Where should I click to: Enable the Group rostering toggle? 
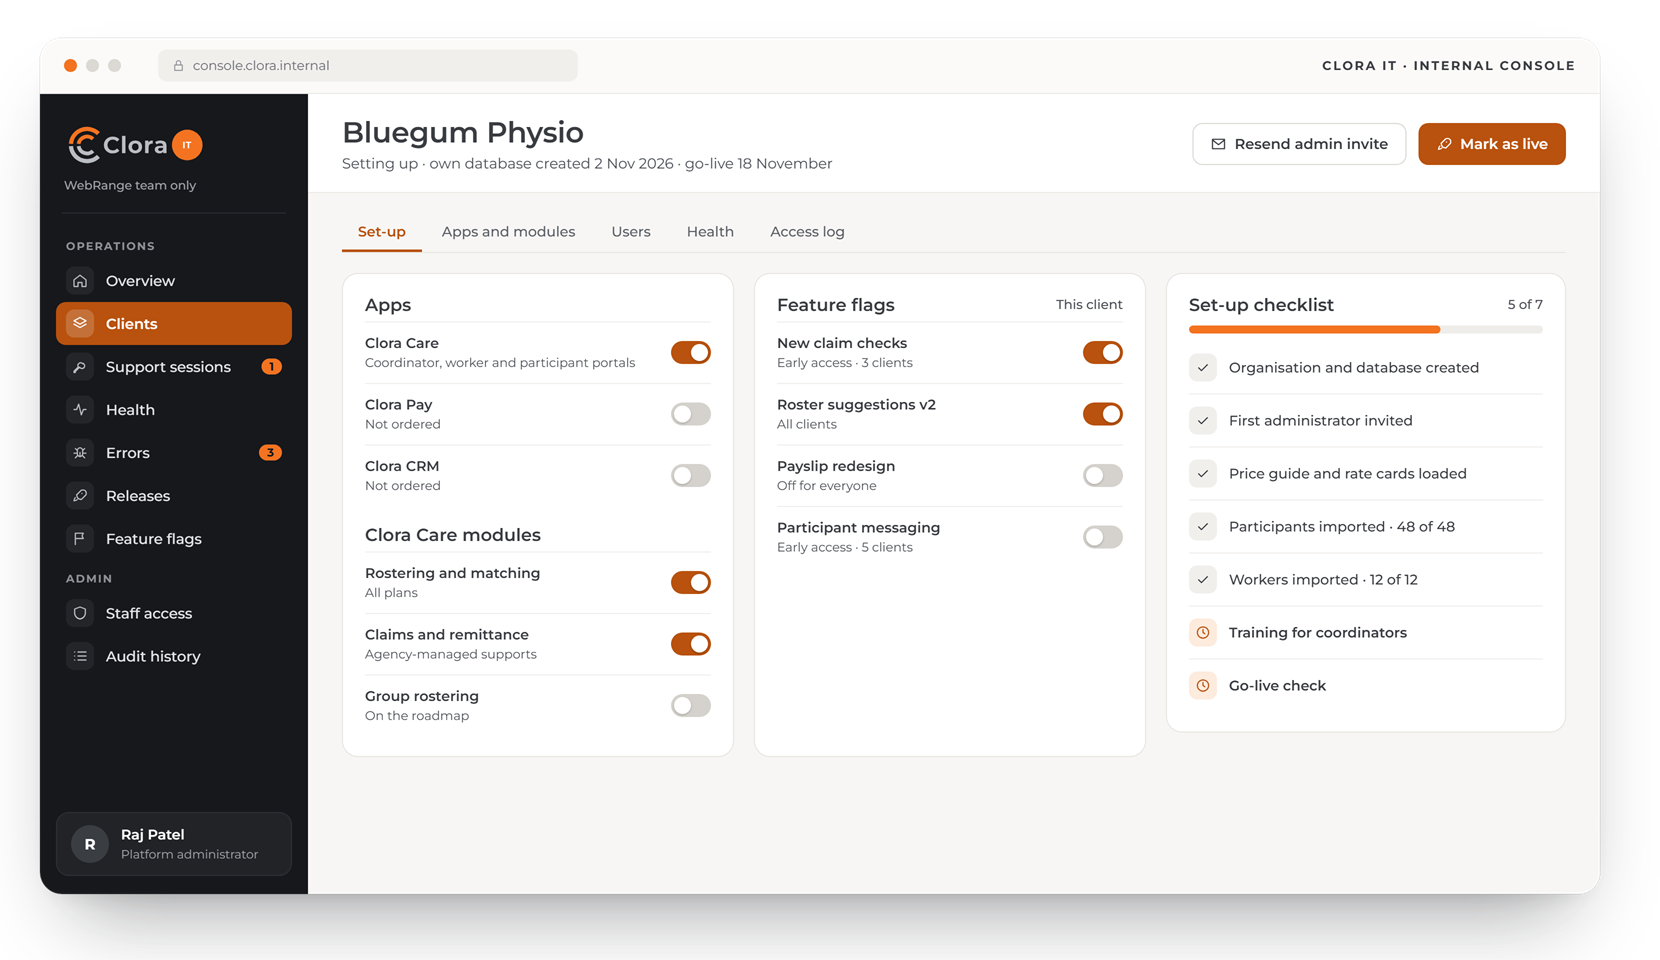691,706
